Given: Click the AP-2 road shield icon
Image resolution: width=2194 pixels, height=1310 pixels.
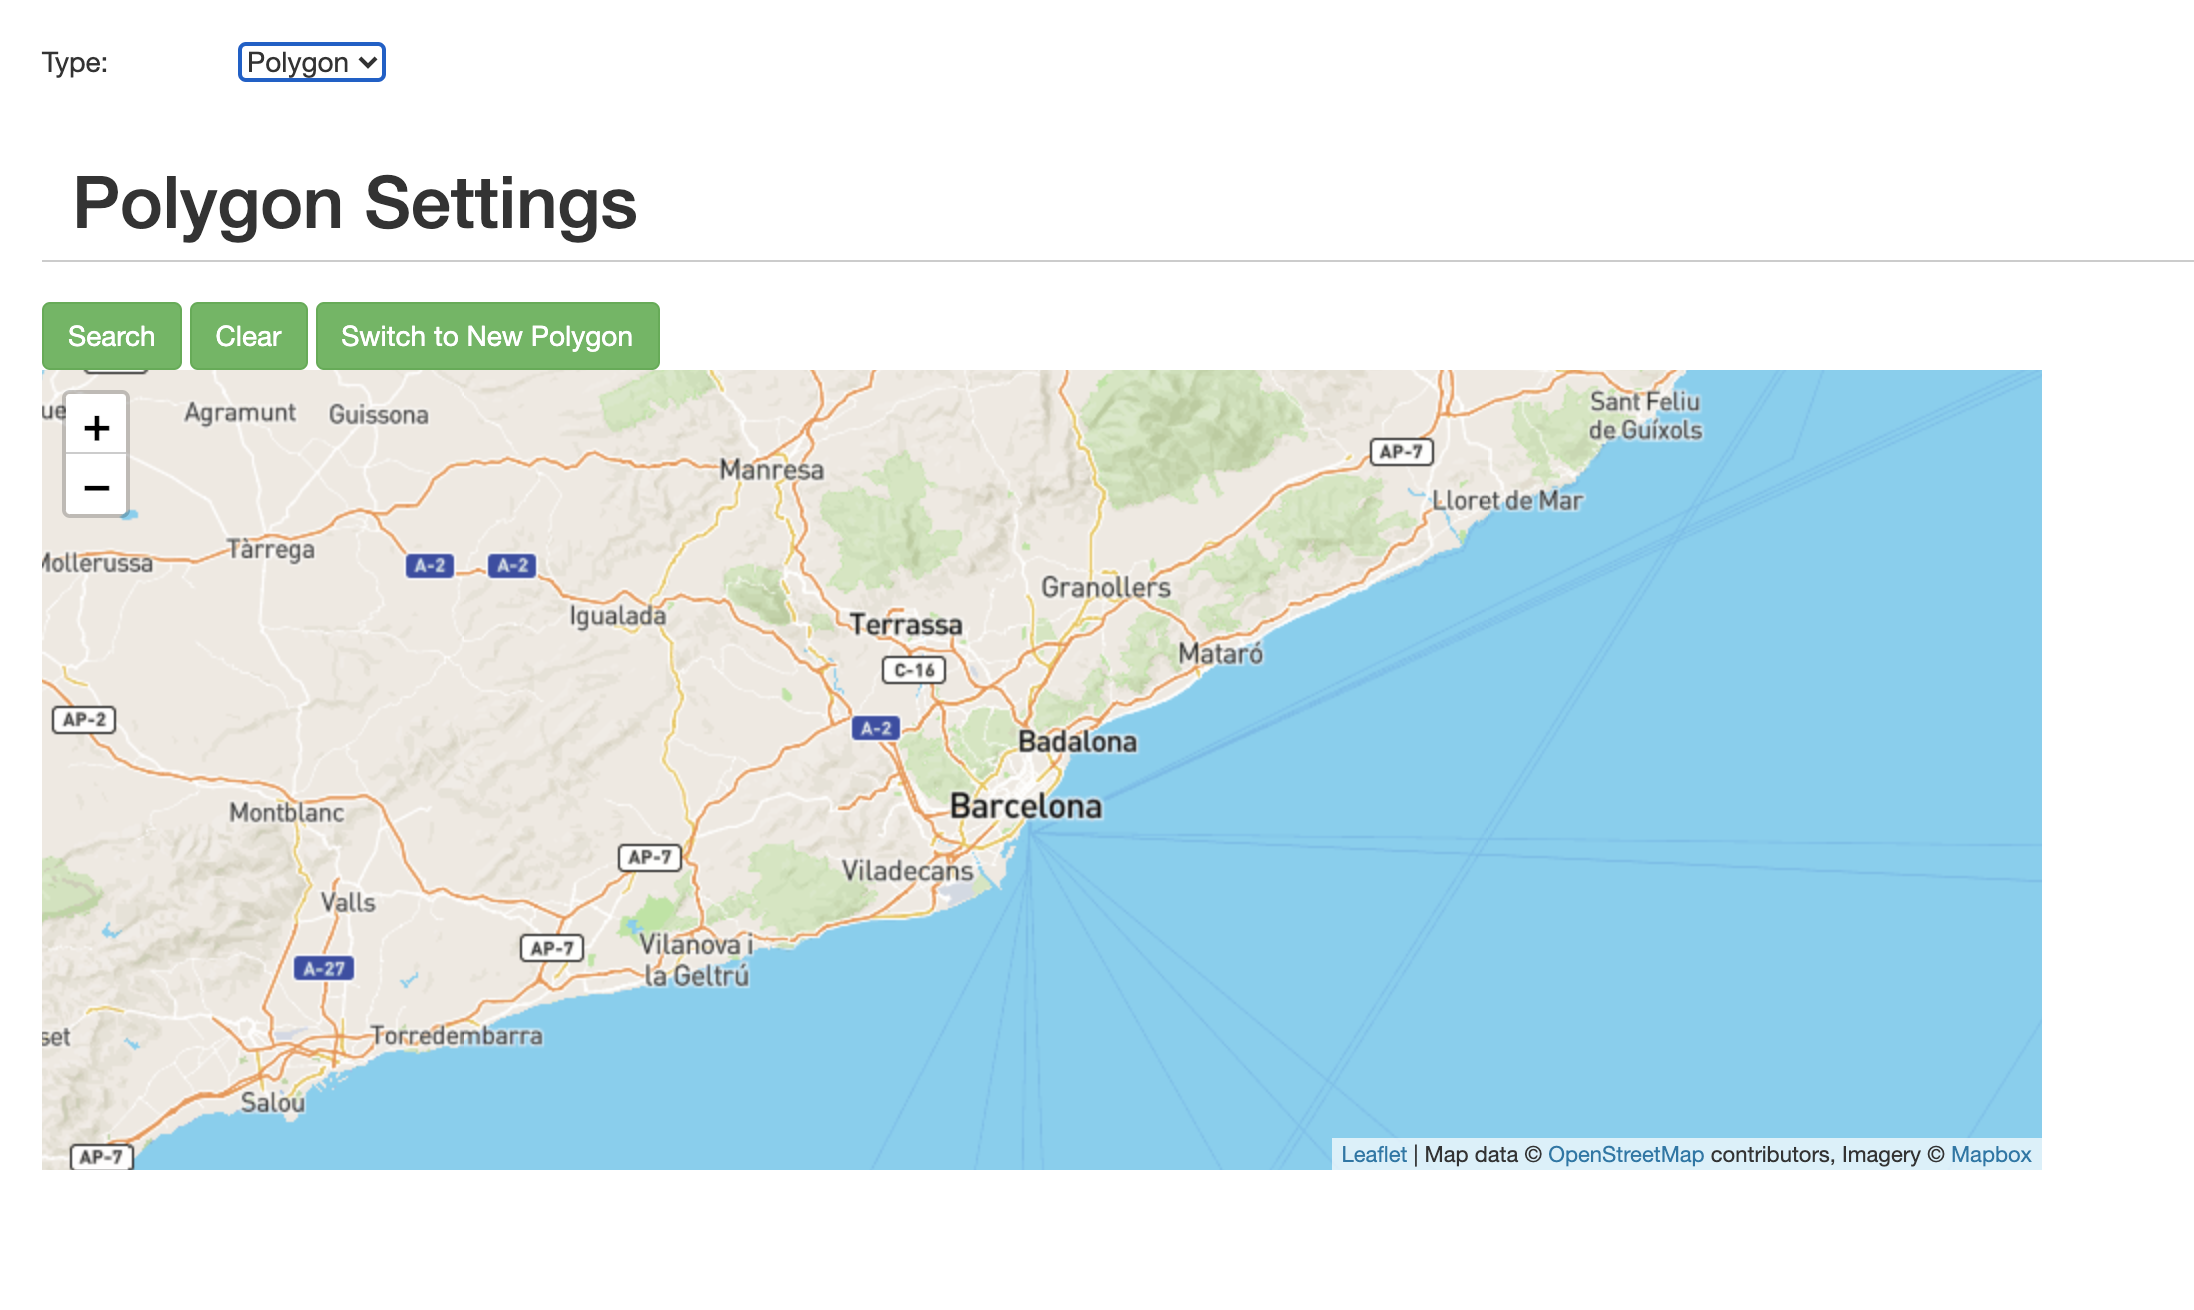Looking at the screenshot, I should [84, 719].
